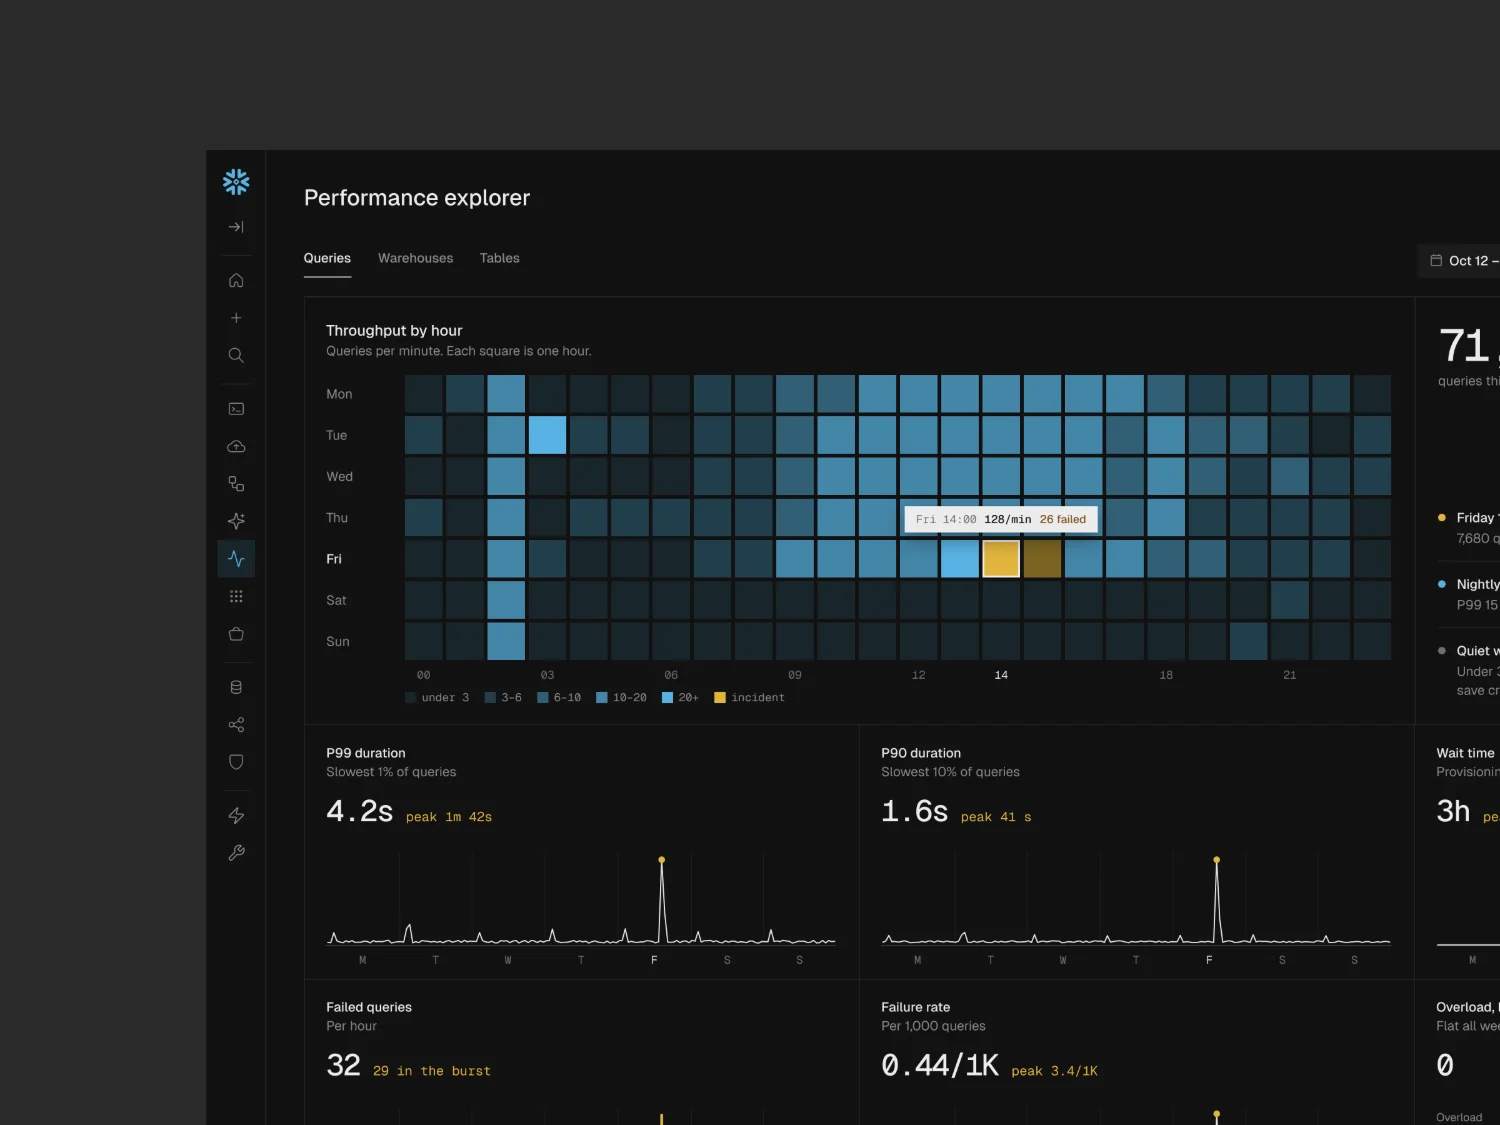Open the dotted grid apps icon
Image resolution: width=1500 pixels, height=1125 pixels.
point(236,596)
